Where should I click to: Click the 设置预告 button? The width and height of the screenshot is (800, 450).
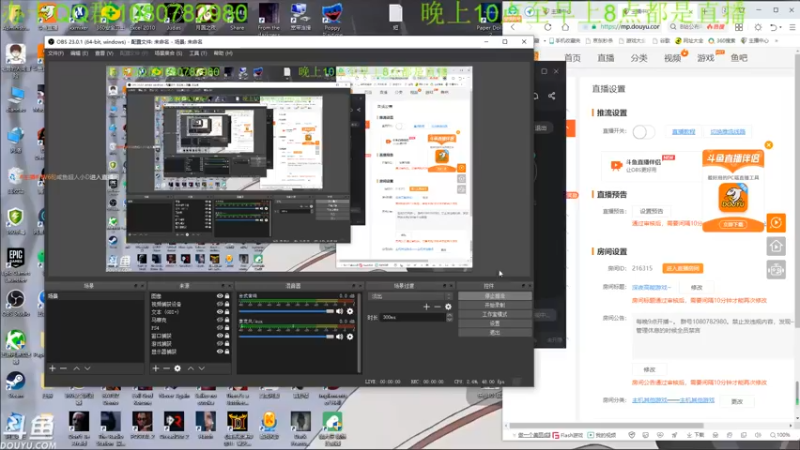click(652, 211)
